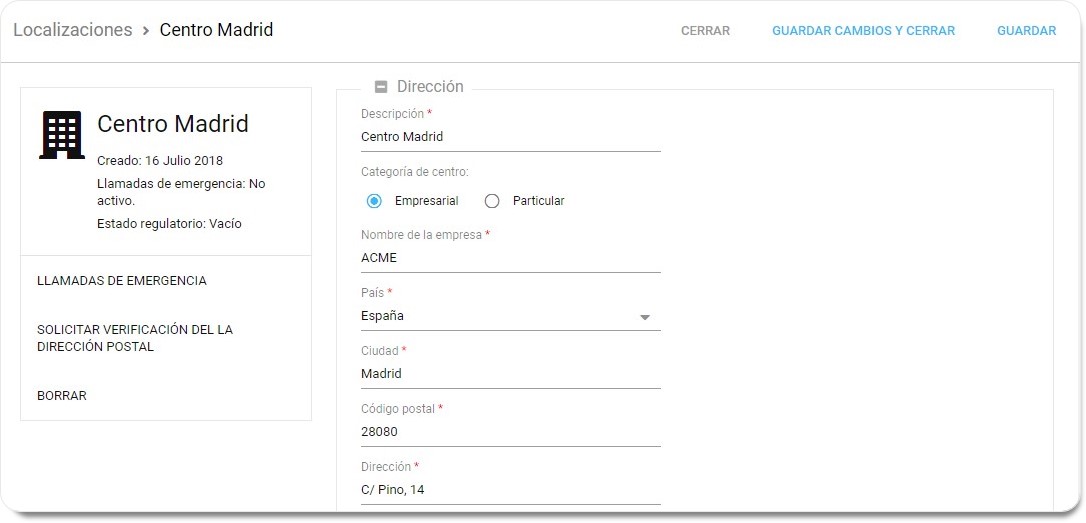Click the Código postal field
Viewport: 1086px width, 523px height.
510,432
